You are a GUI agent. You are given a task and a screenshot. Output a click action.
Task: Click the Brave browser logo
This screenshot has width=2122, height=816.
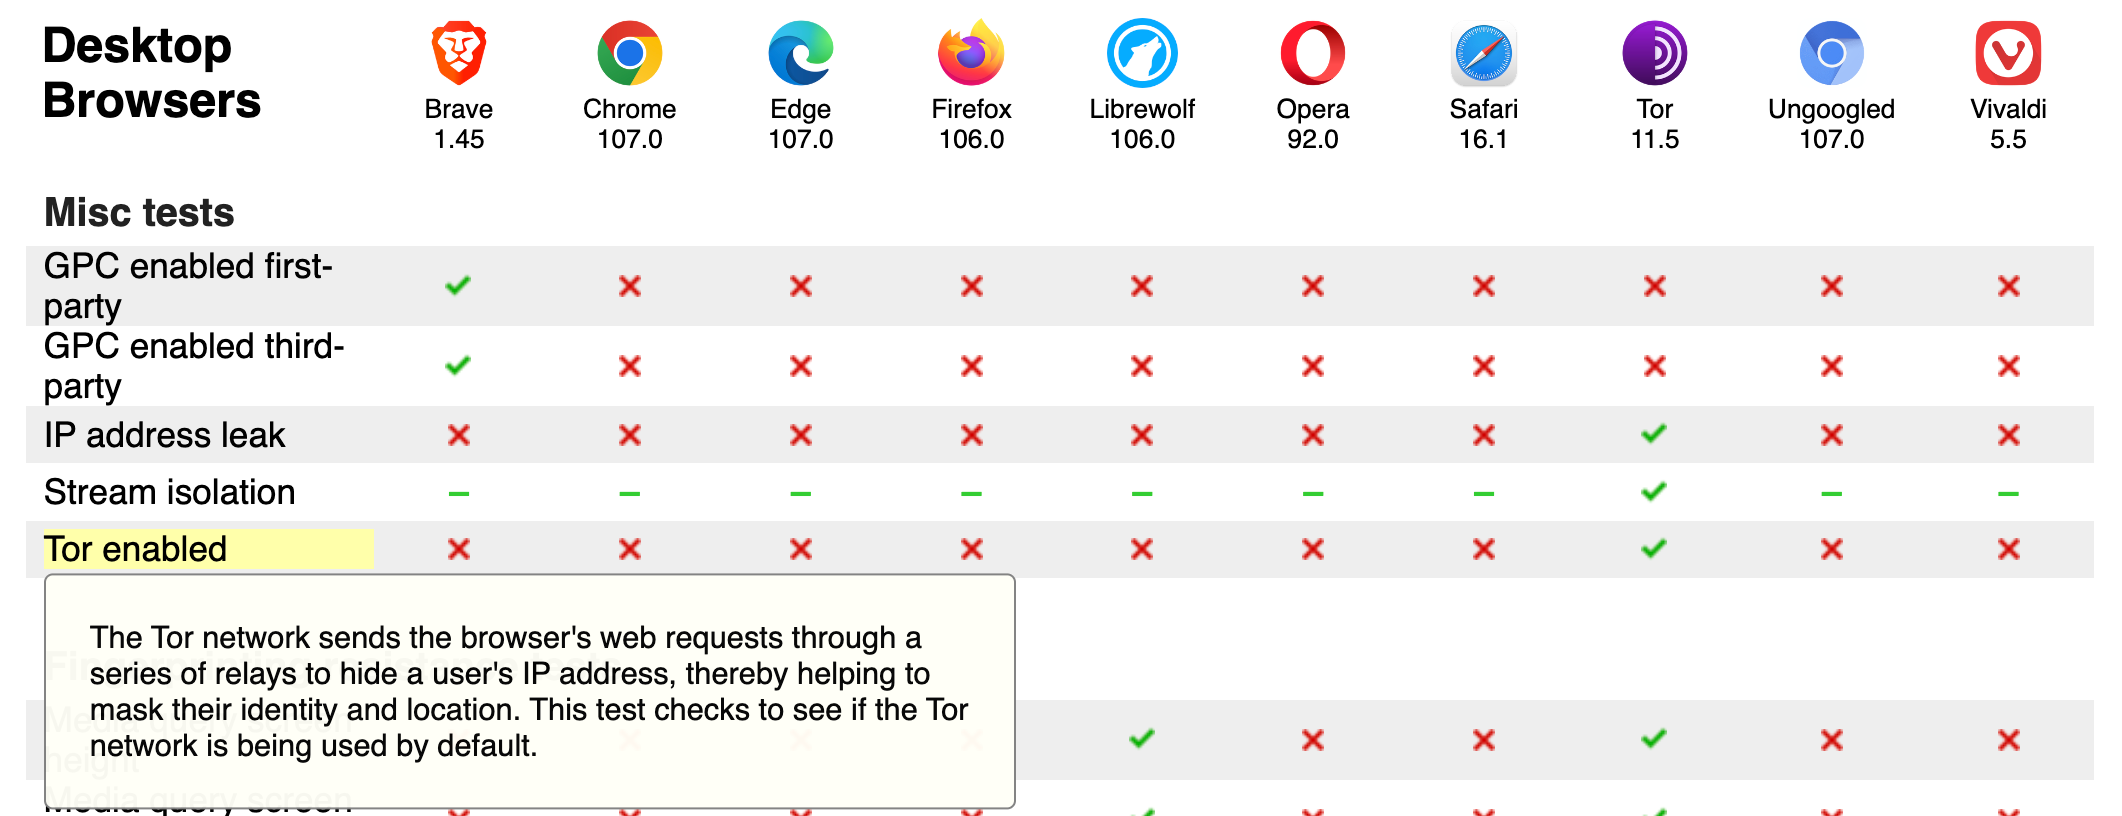point(458,53)
